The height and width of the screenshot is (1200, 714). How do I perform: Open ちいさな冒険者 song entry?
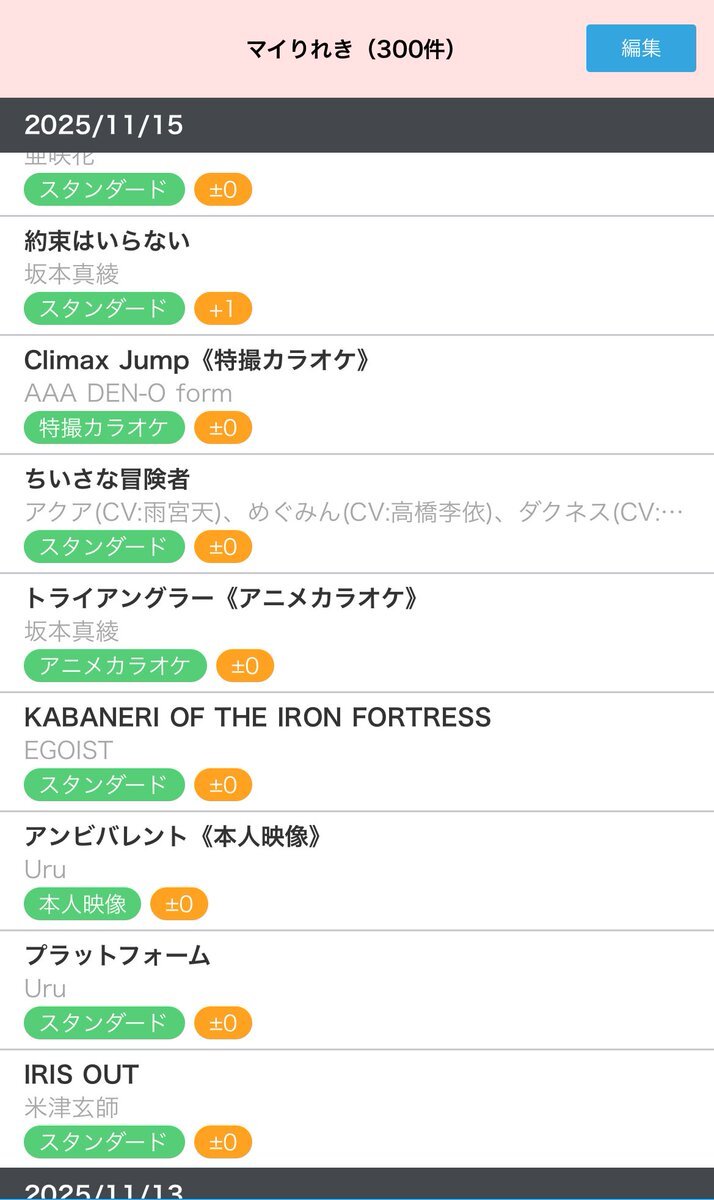point(107,479)
